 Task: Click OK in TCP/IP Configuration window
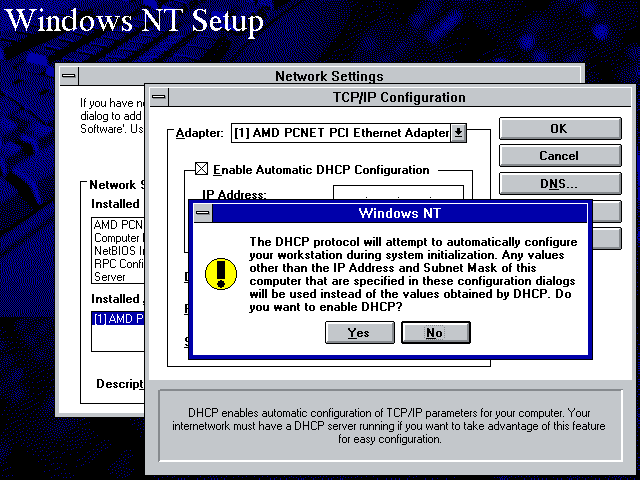pos(560,129)
